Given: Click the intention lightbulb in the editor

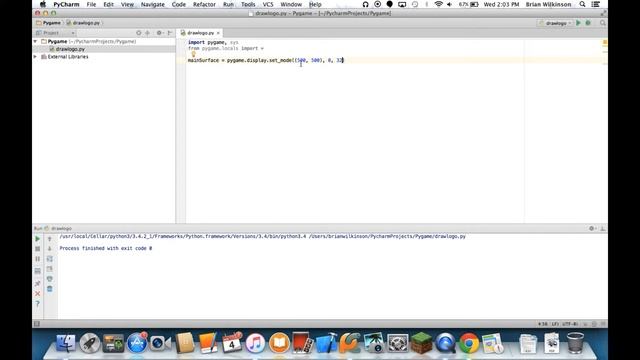Looking at the screenshot, I should 193,54.
